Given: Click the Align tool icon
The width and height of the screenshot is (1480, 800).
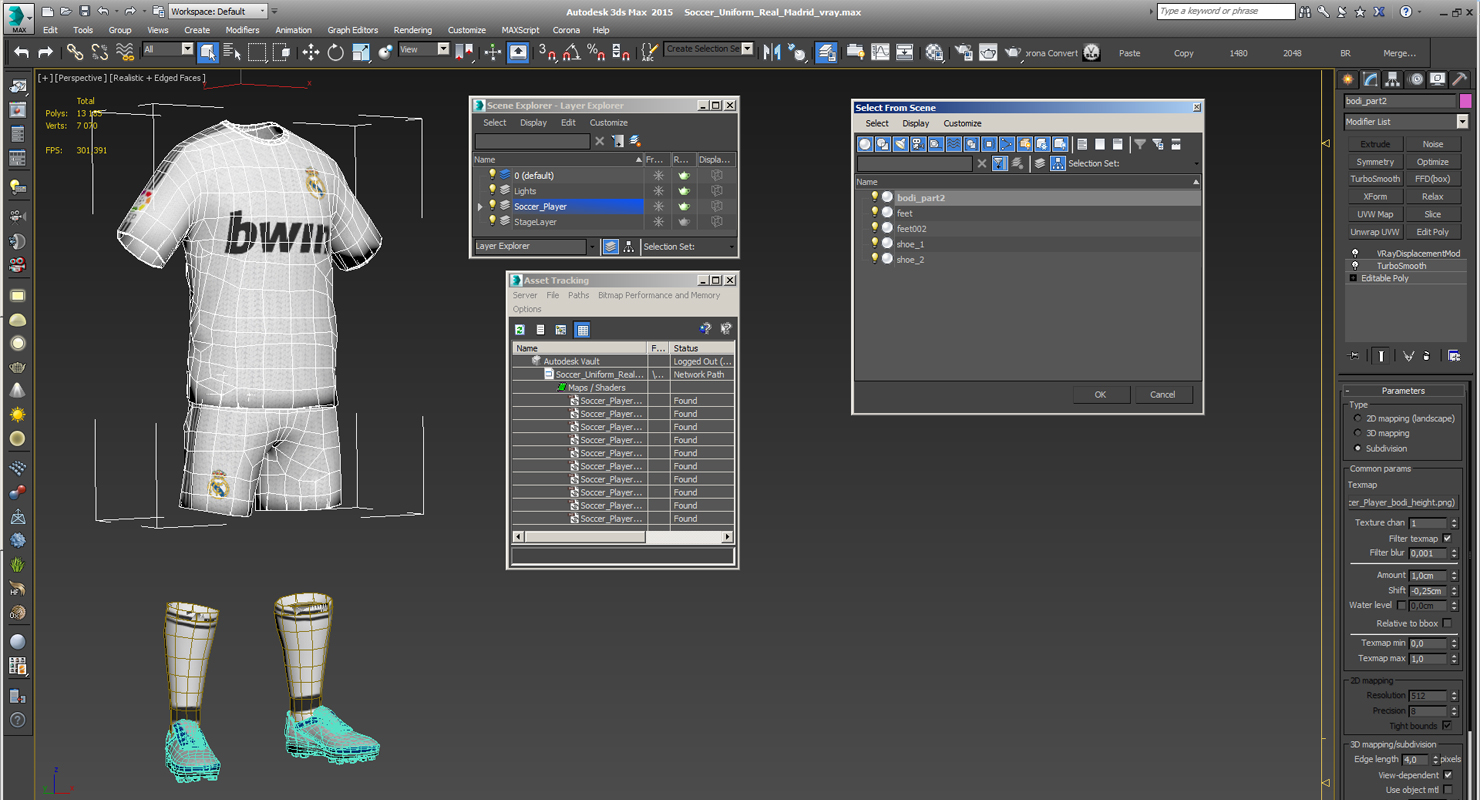Looking at the screenshot, I should (797, 52).
